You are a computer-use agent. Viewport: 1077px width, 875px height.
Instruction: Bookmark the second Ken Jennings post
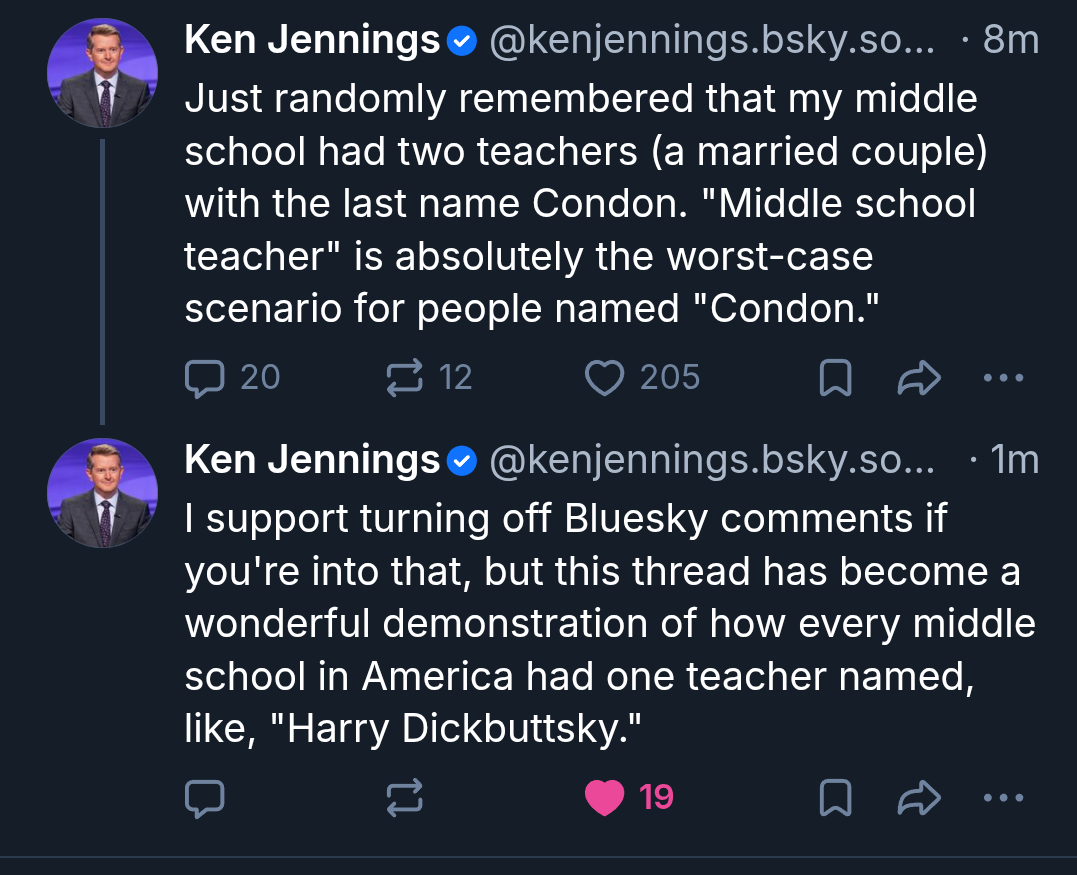pyautogui.click(x=835, y=797)
